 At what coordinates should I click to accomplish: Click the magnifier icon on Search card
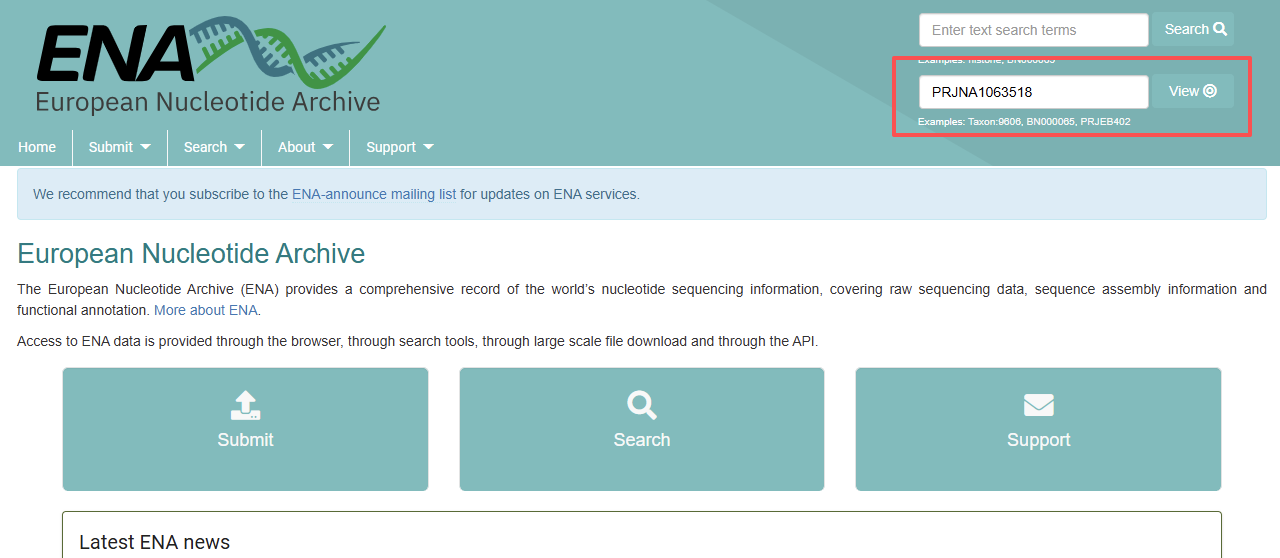[642, 405]
